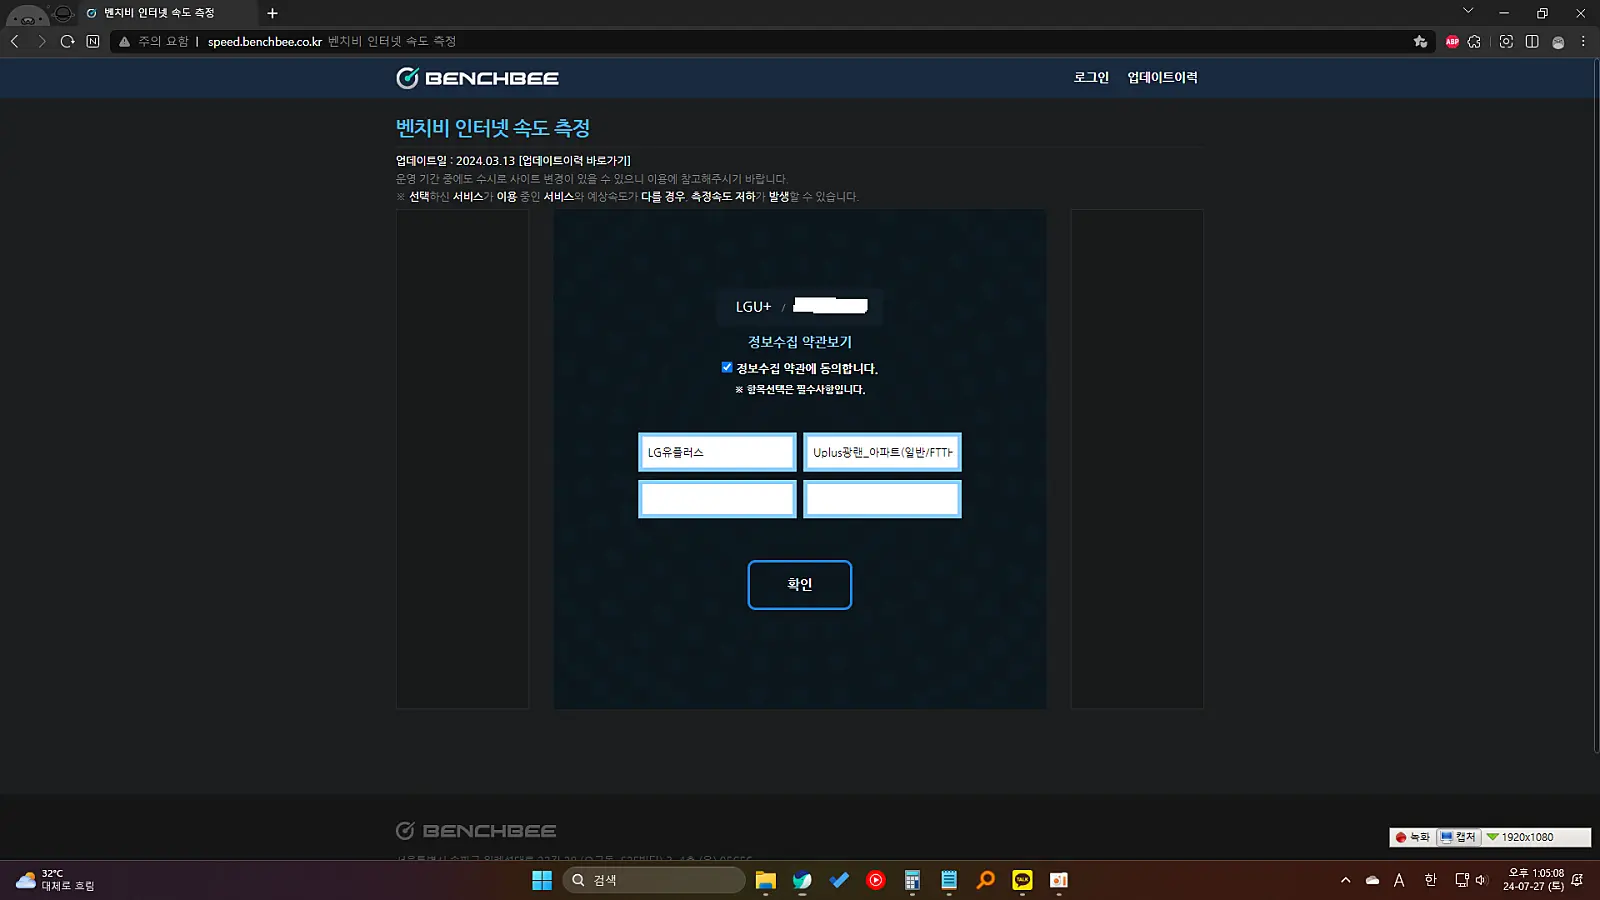Open the LG유플러스 provider dropdown
The image size is (1600, 900).
(x=717, y=452)
